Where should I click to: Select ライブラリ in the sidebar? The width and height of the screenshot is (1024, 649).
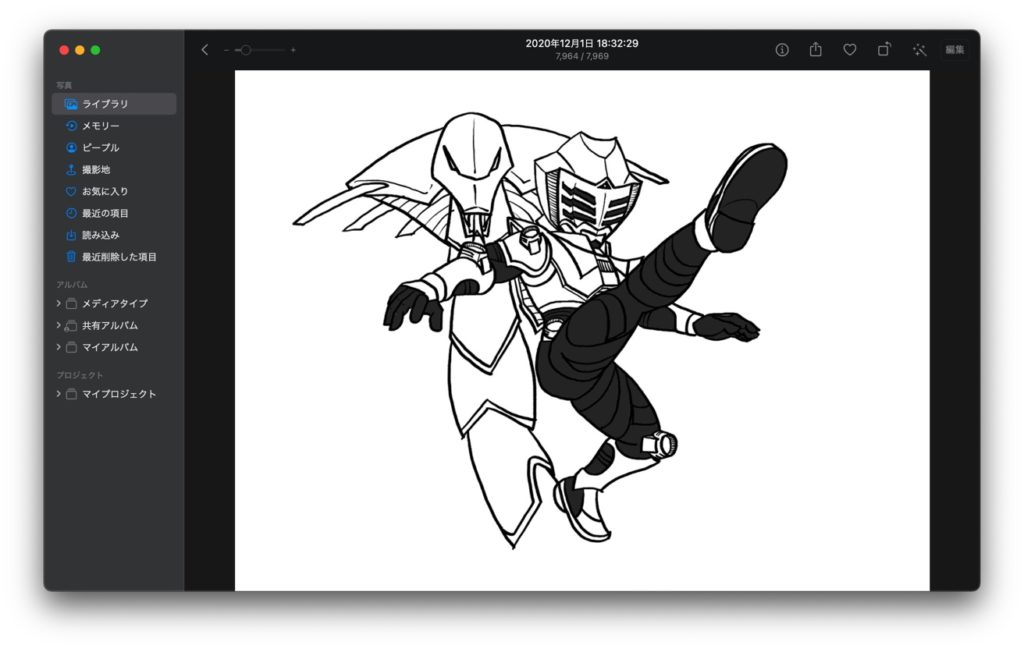(x=114, y=104)
